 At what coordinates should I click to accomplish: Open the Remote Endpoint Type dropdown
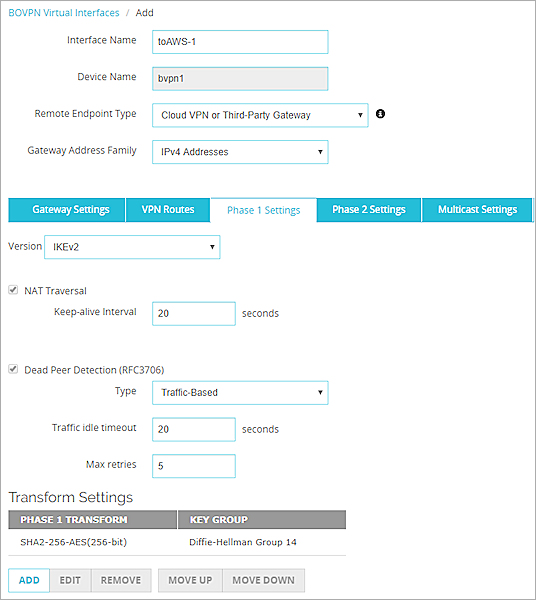coord(260,115)
